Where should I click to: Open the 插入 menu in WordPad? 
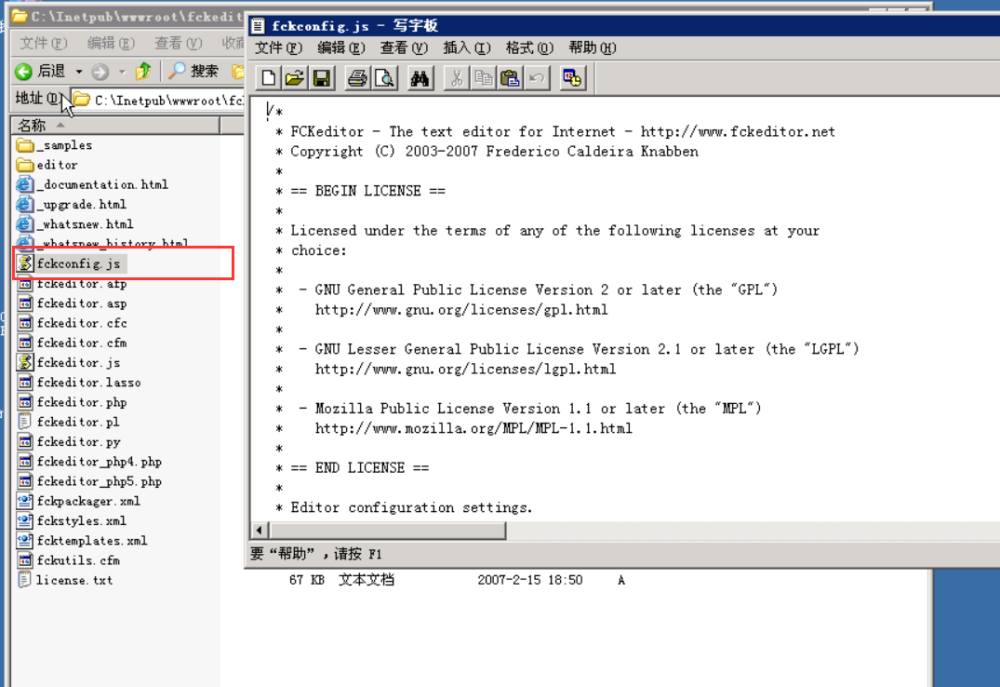467,48
